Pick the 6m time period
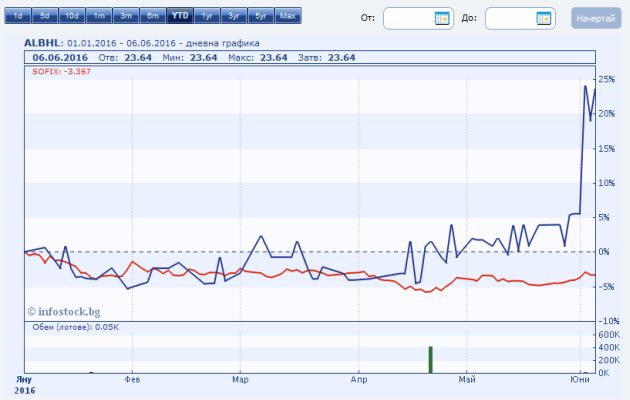The height and width of the screenshot is (400, 630). (x=152, y=17)
